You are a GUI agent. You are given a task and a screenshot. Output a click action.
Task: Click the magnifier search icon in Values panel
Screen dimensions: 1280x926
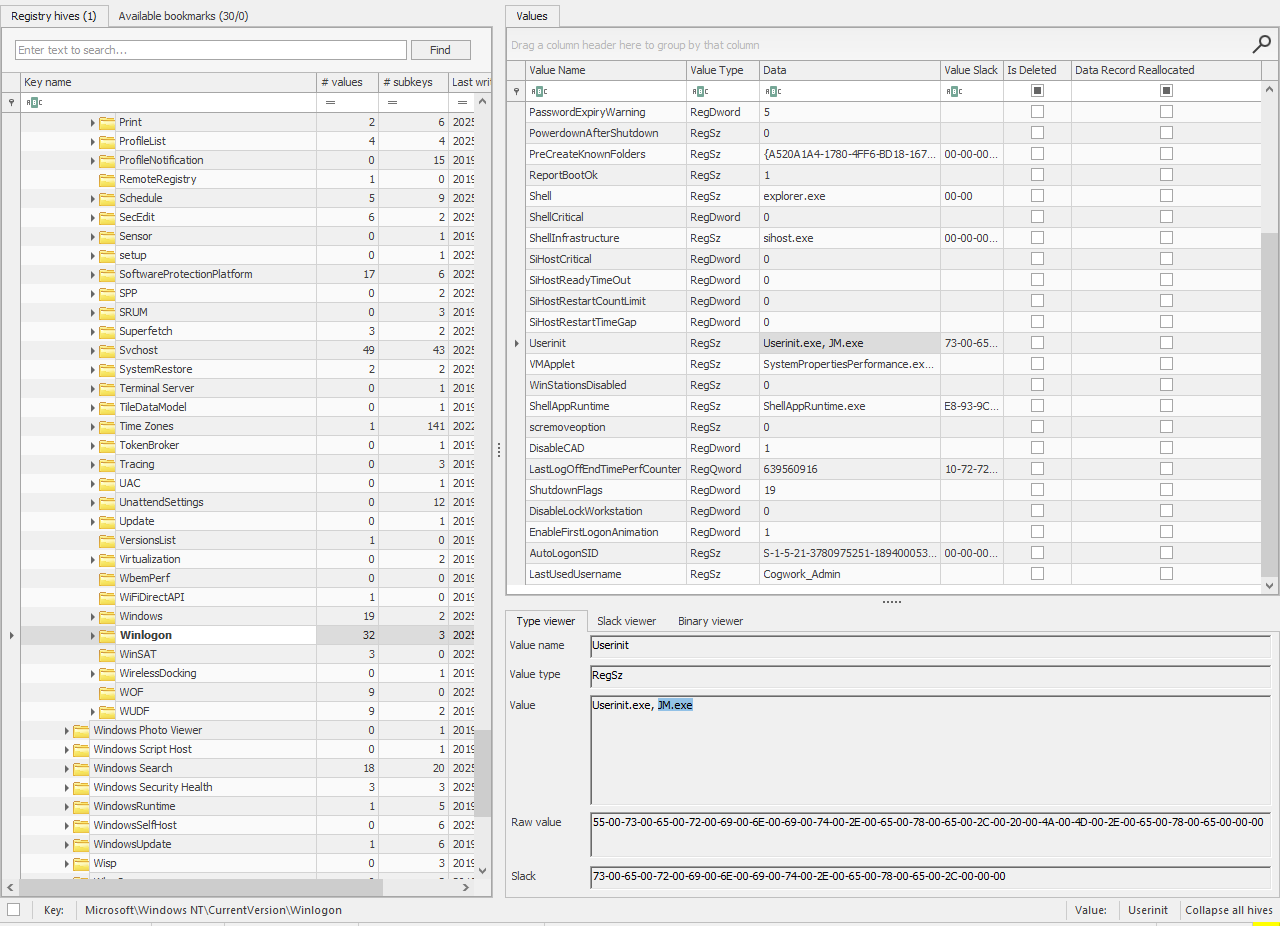pyautogui.click(x=1261, y=44)
